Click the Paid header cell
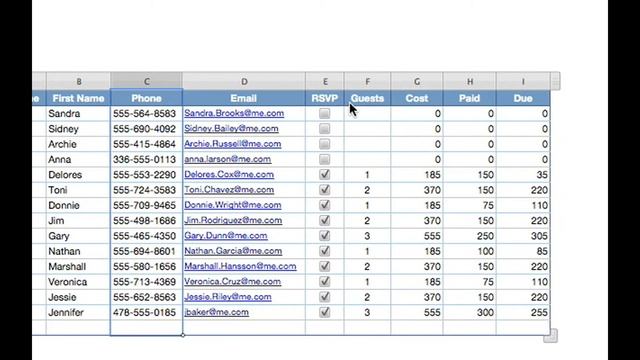 [470, 98]
